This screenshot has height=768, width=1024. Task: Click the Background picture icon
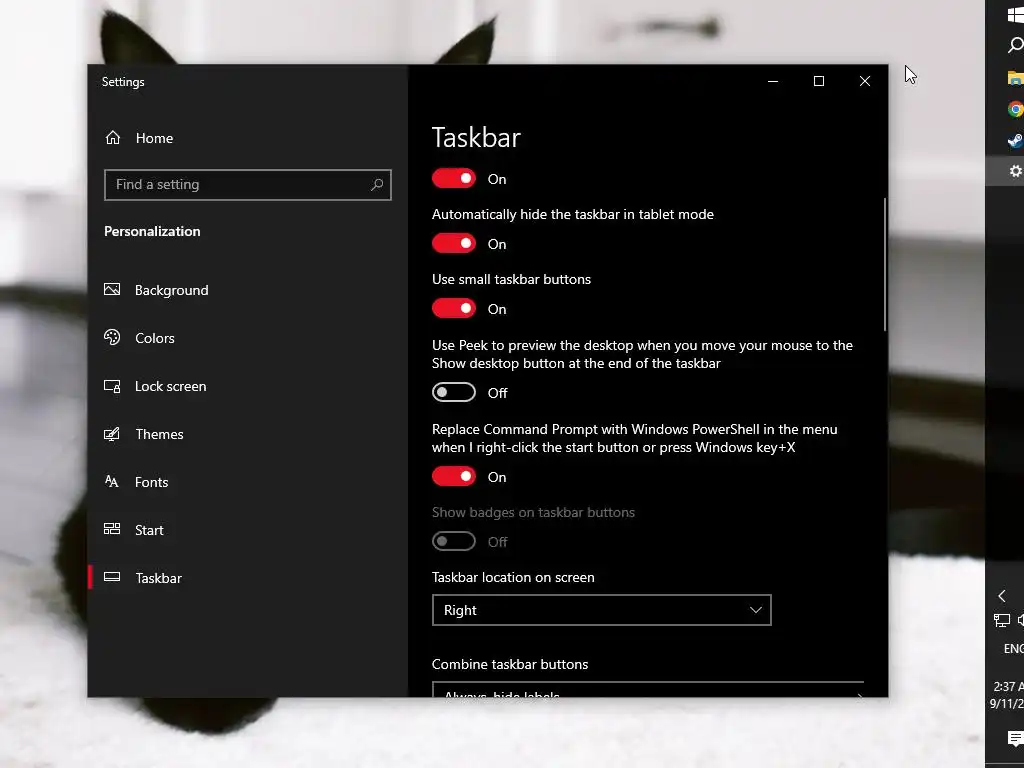[112, 289]
